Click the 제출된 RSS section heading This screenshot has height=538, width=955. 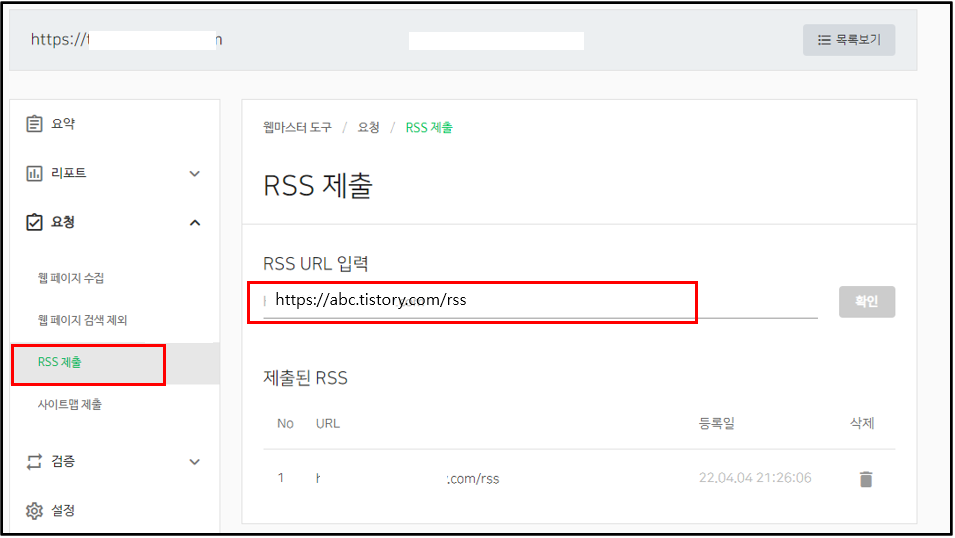(x=305, y=378)
